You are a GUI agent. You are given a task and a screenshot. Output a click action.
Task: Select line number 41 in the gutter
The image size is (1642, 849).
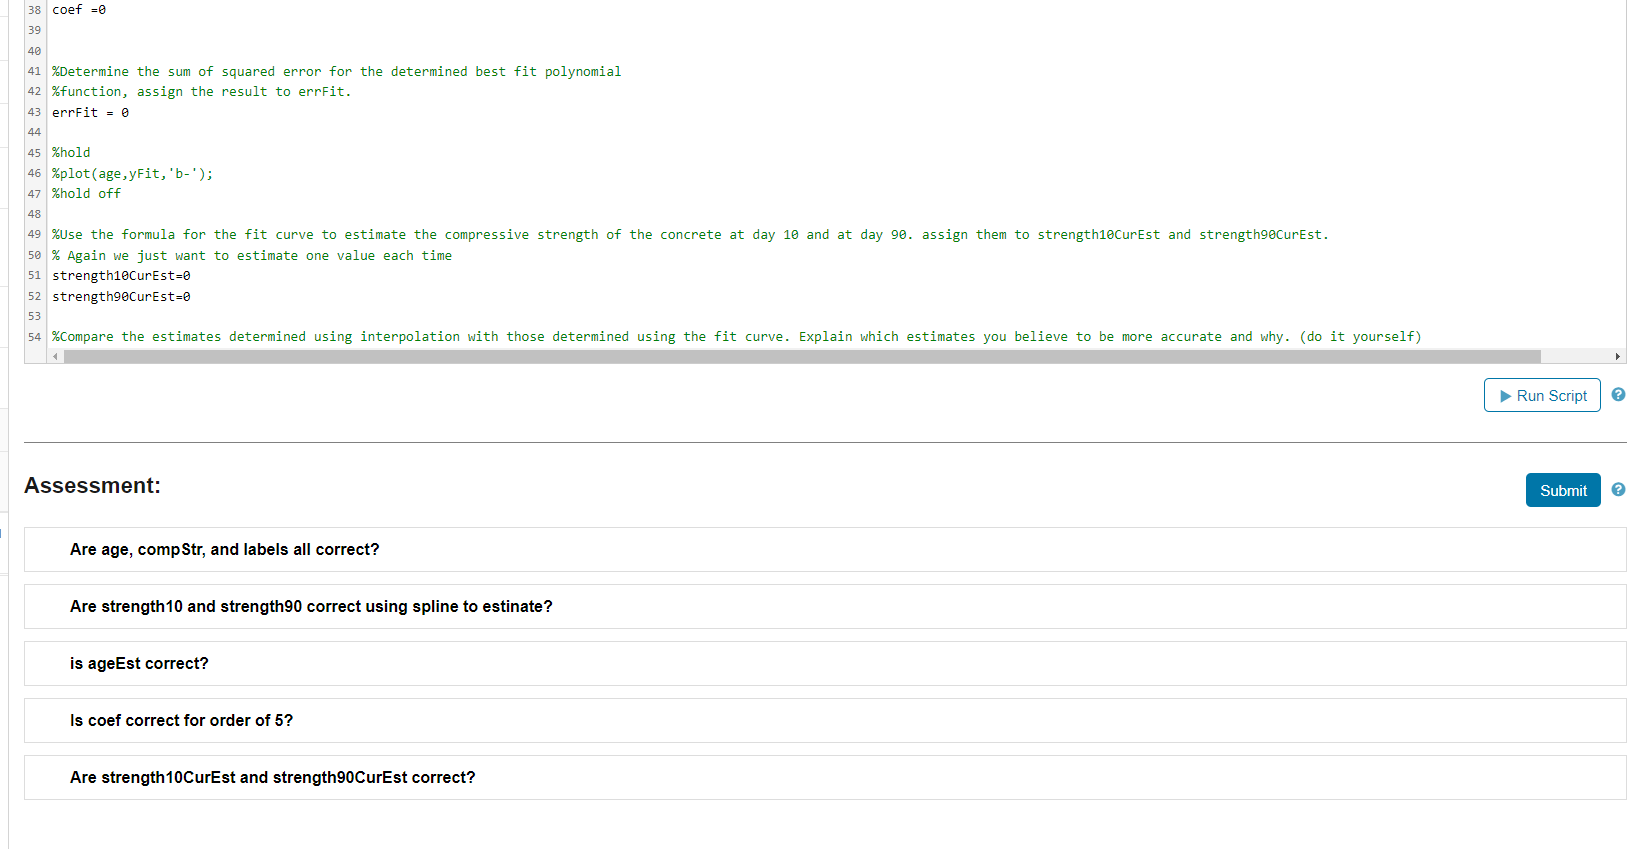pos(34,71)
